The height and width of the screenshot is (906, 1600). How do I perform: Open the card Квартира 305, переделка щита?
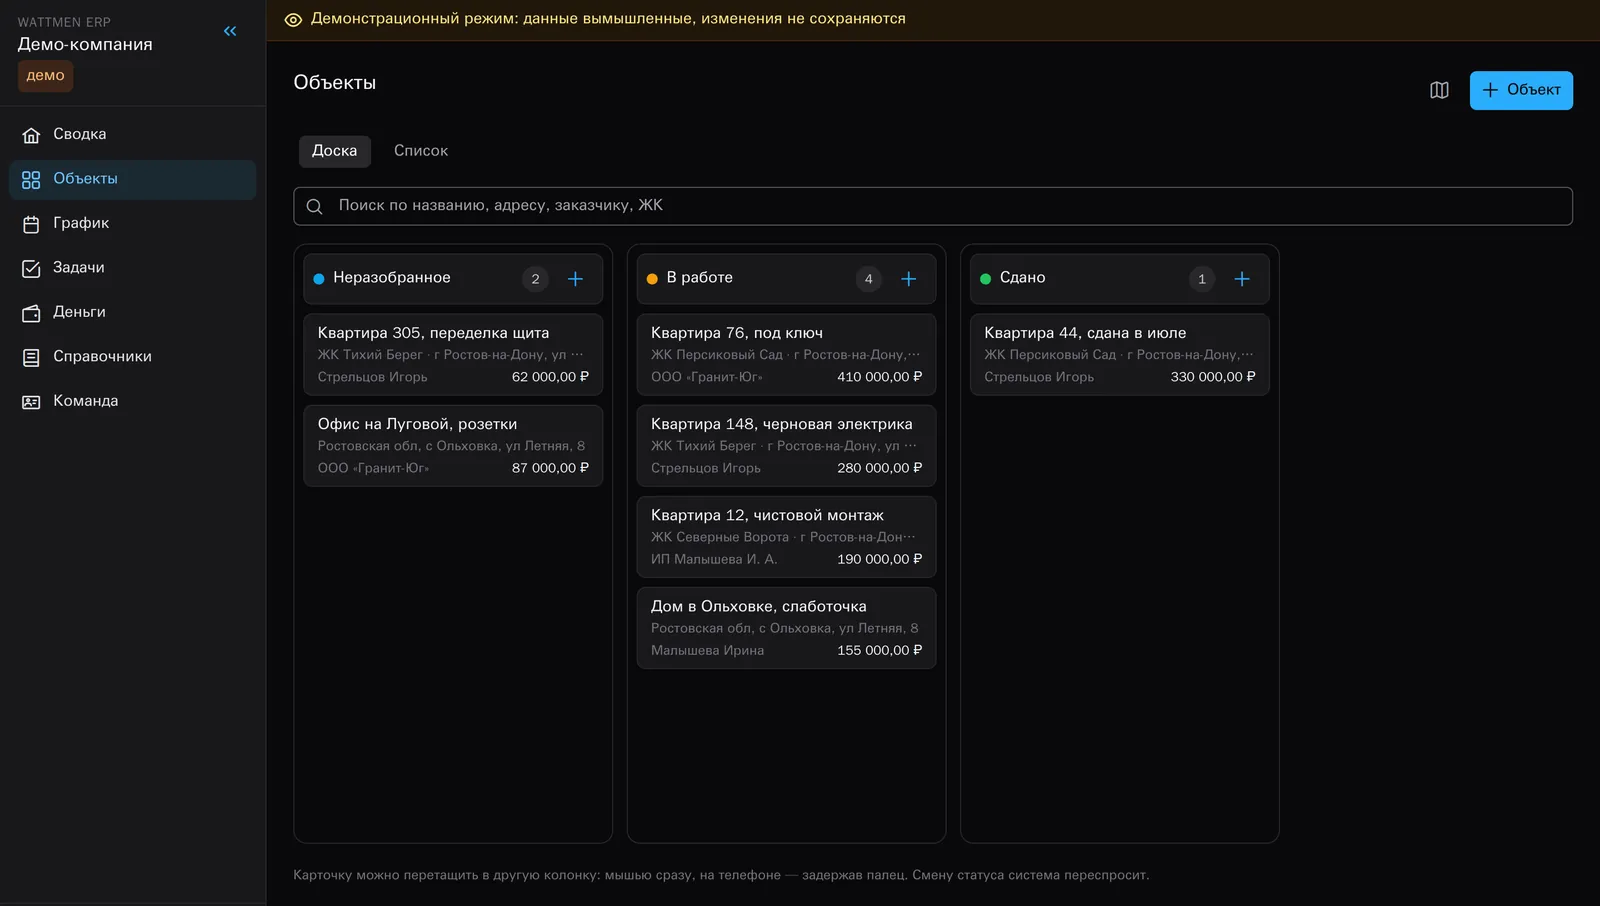tap(453, 355)
